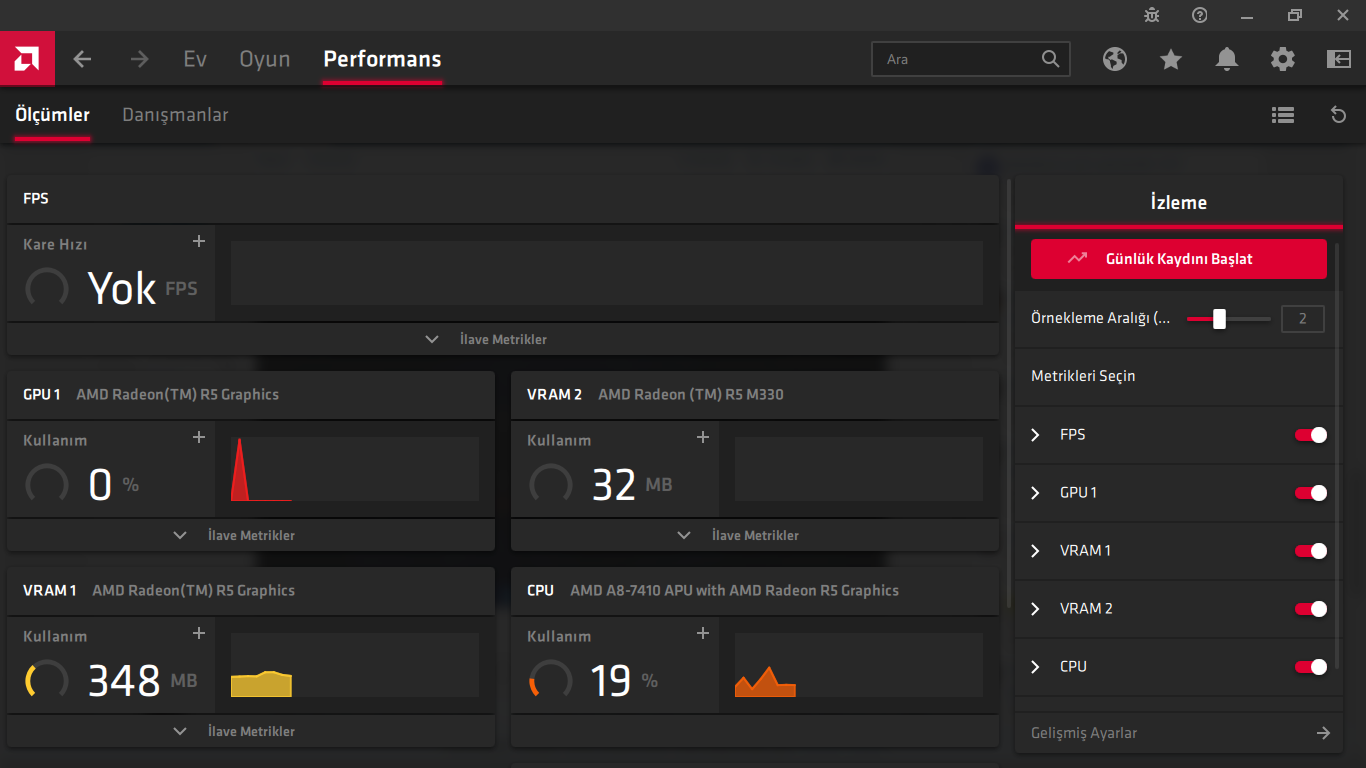The image size is (1366, 768).
Task: Click the "Yok" frame rate value
Action: point(122,289)
